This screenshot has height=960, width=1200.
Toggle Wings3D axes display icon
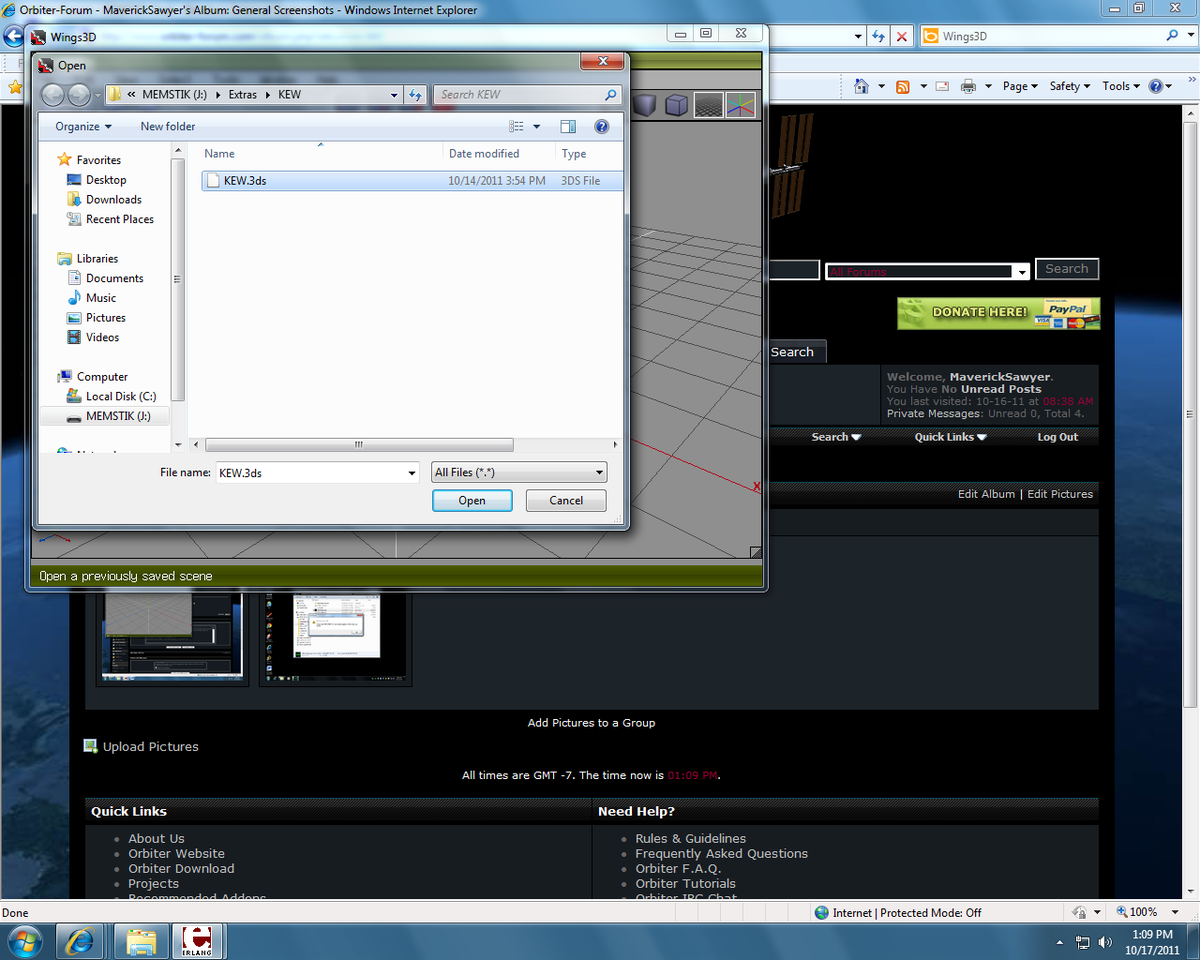(740, 104)
